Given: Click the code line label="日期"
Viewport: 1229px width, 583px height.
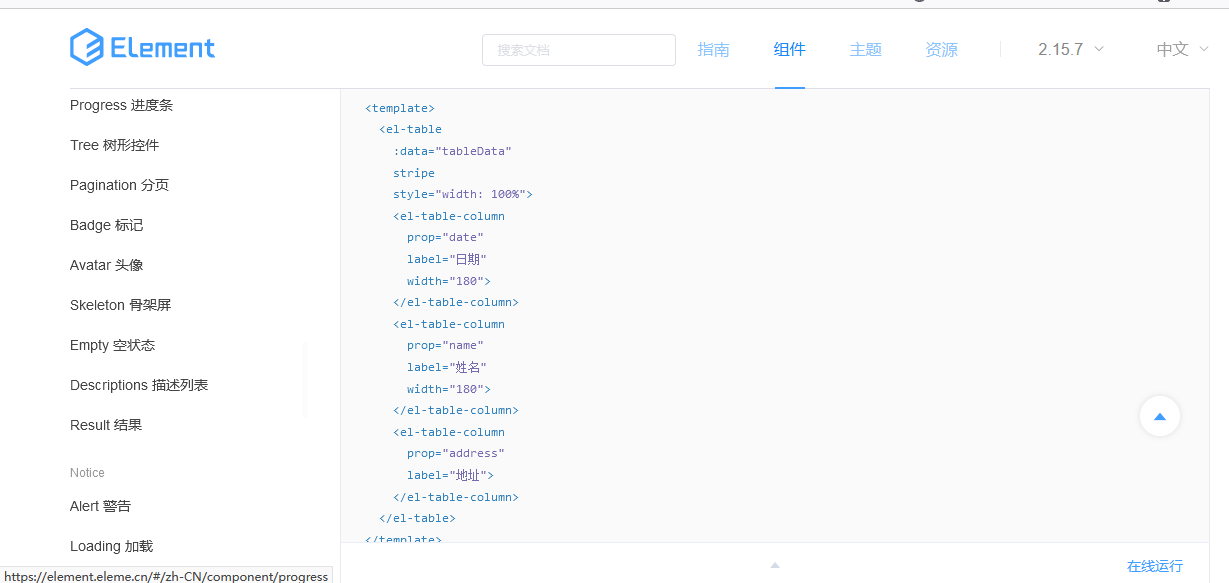Looking at the screenshot, I should (447, 259).
